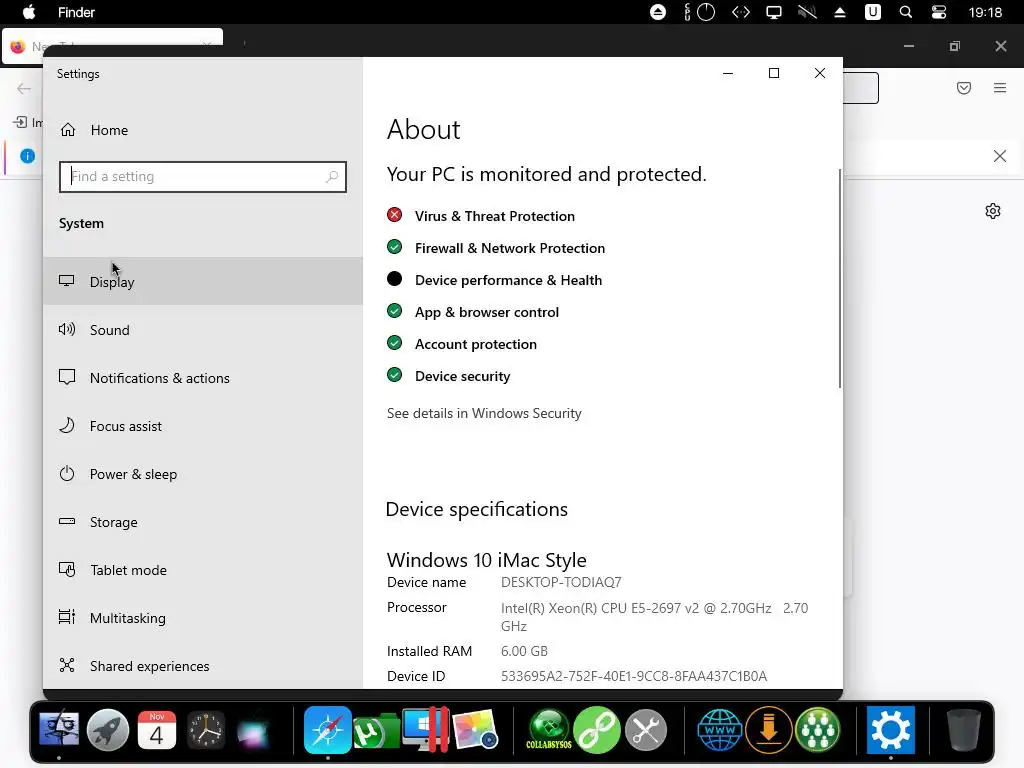1024x768 pixels.
Task: Click the green Firewall & Network Protection status icon
Action: 394,247
